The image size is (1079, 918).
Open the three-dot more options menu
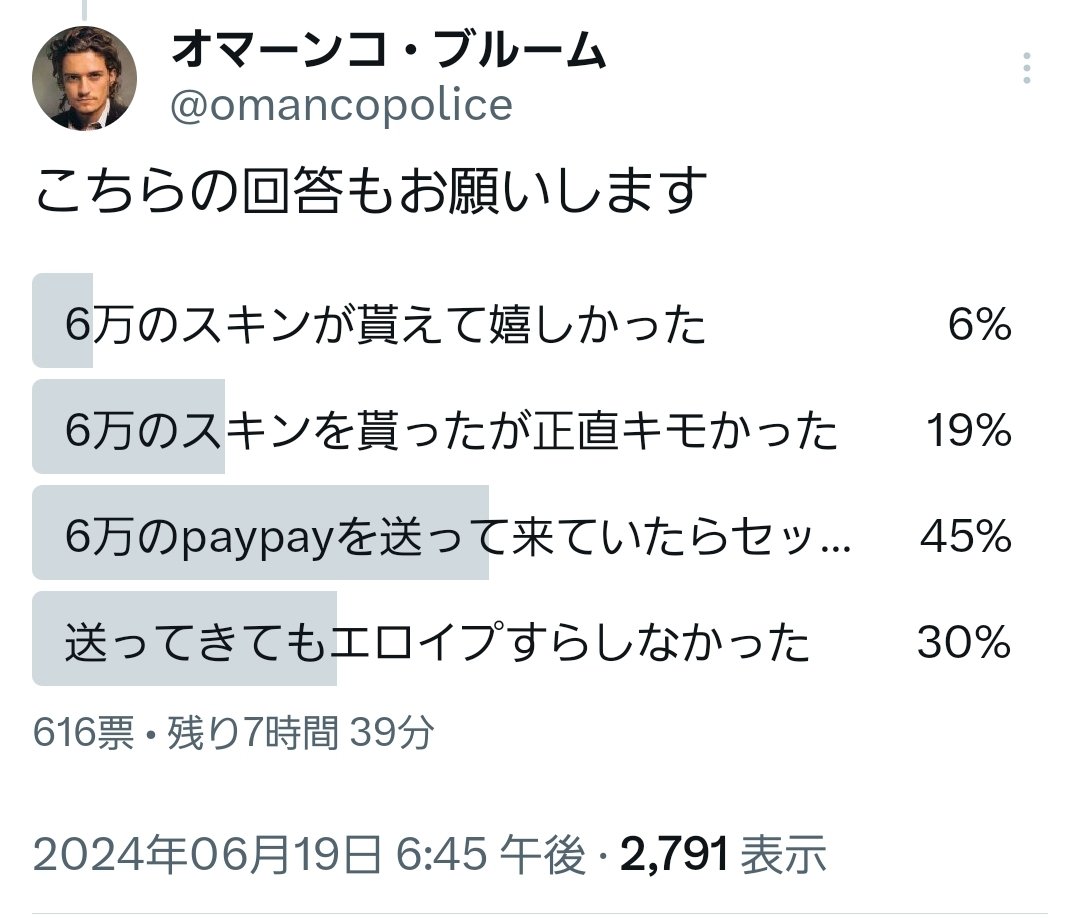[x=1026, y=68]
